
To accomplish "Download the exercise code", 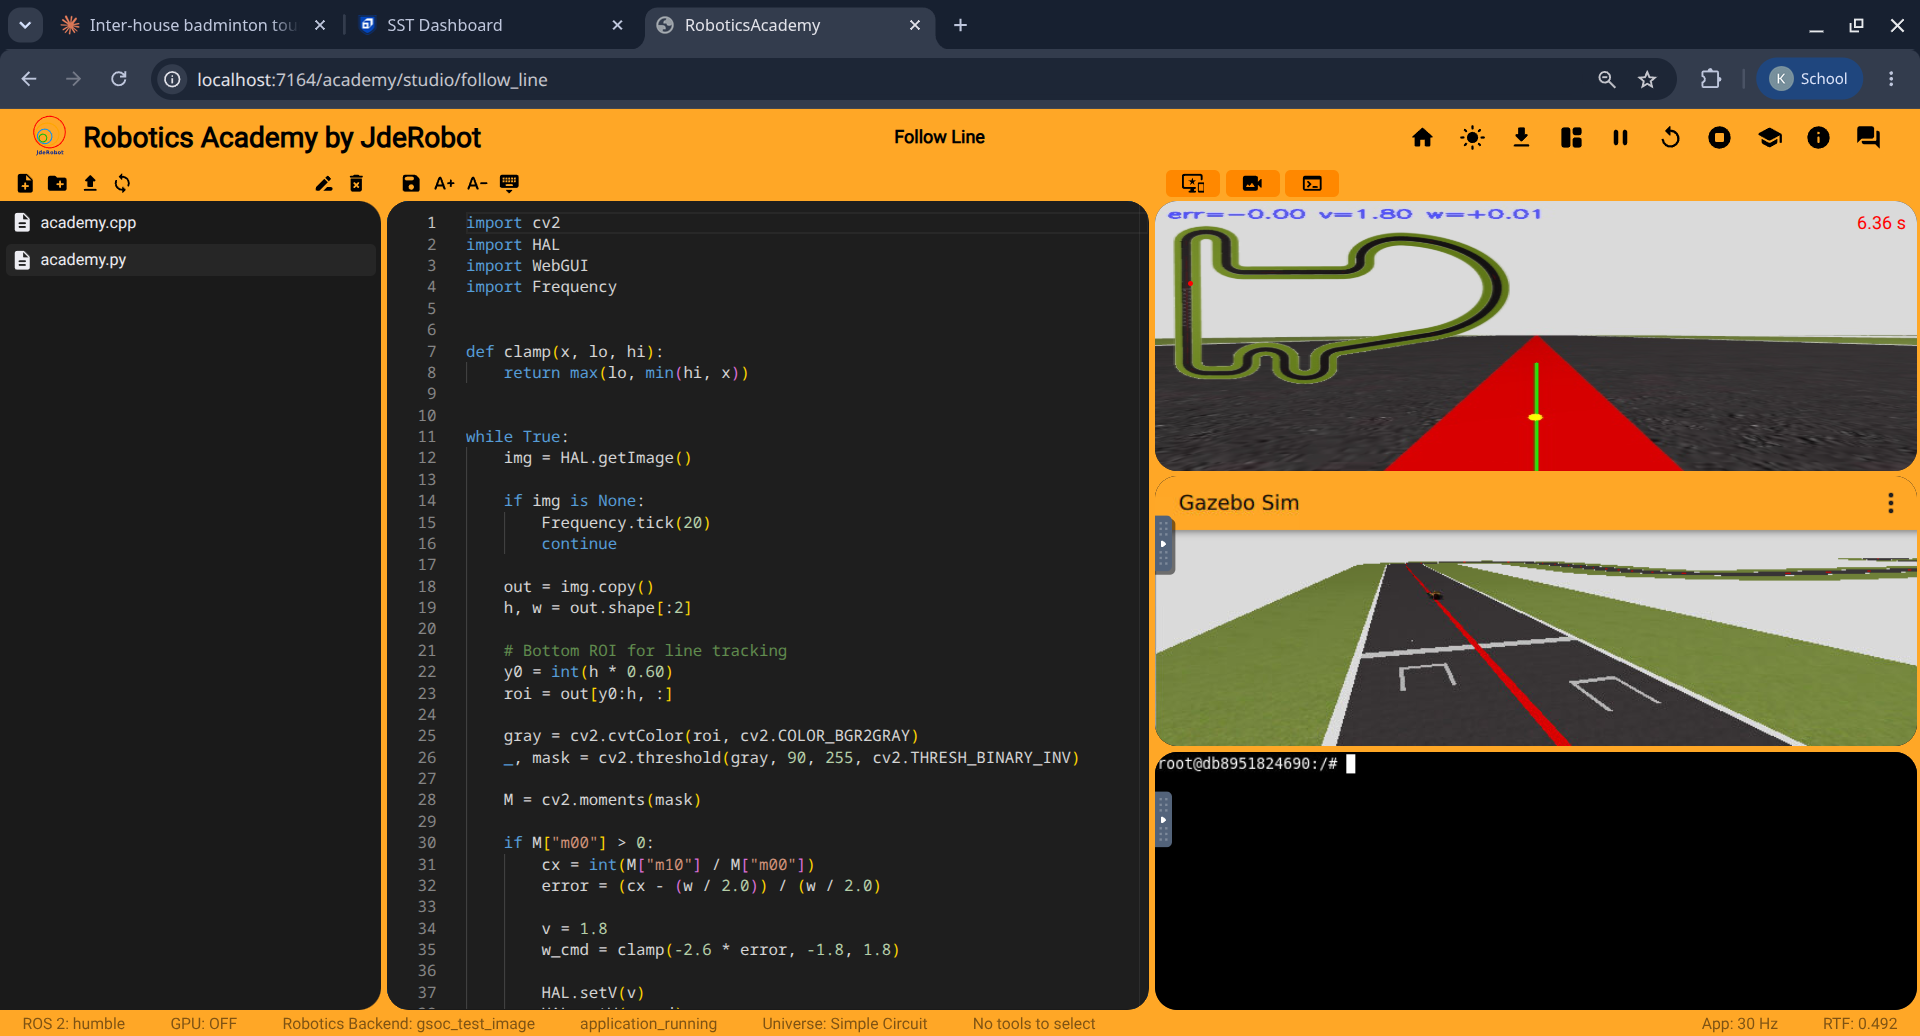I will pyautogui.click(x=1521, y=138).
